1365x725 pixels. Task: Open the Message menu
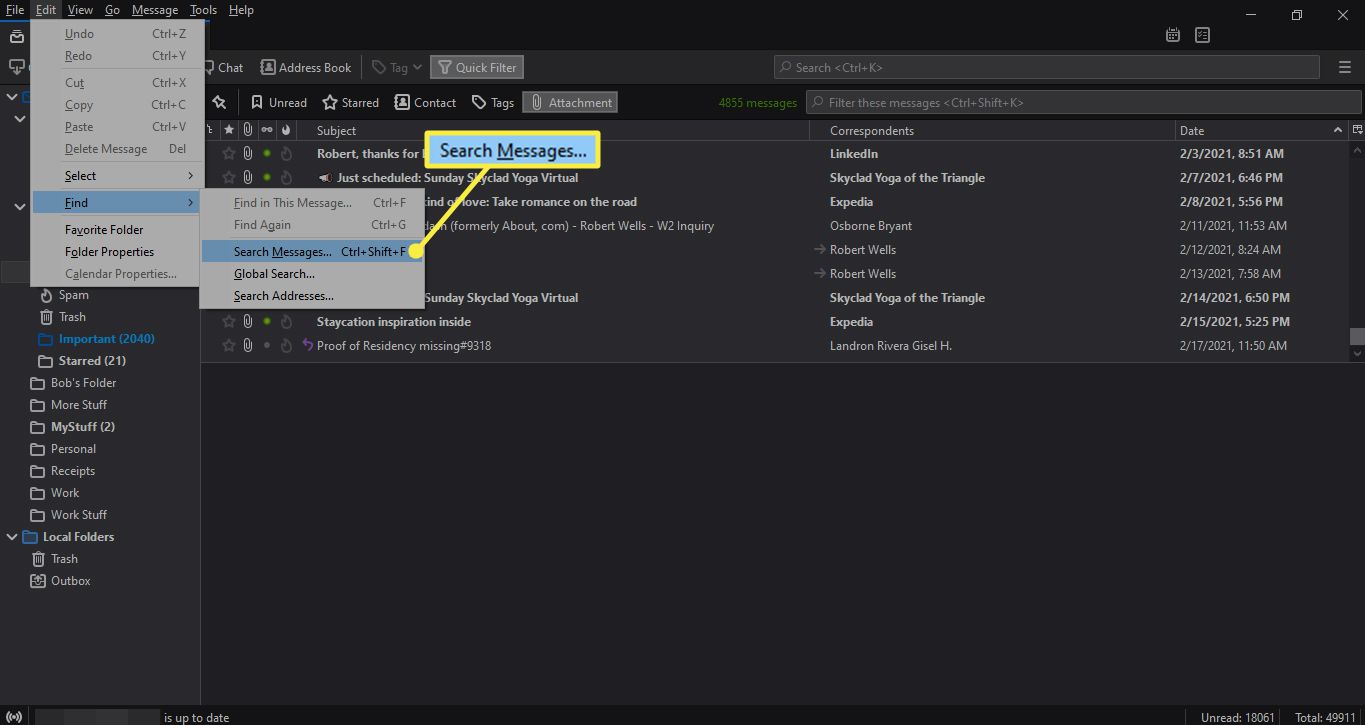point(155,10)
